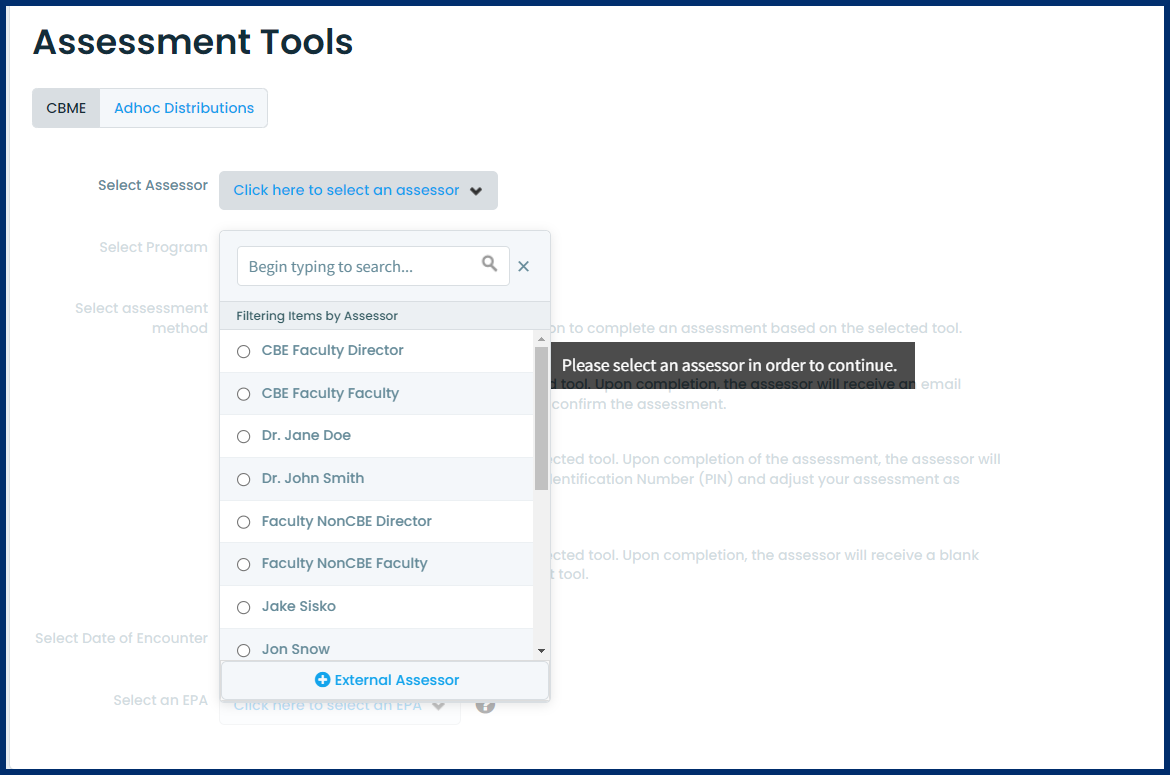Click the magnifying glass search icon
This screenshot has height=775, width=1170.
pyautogui.click(x=489, y=264)
